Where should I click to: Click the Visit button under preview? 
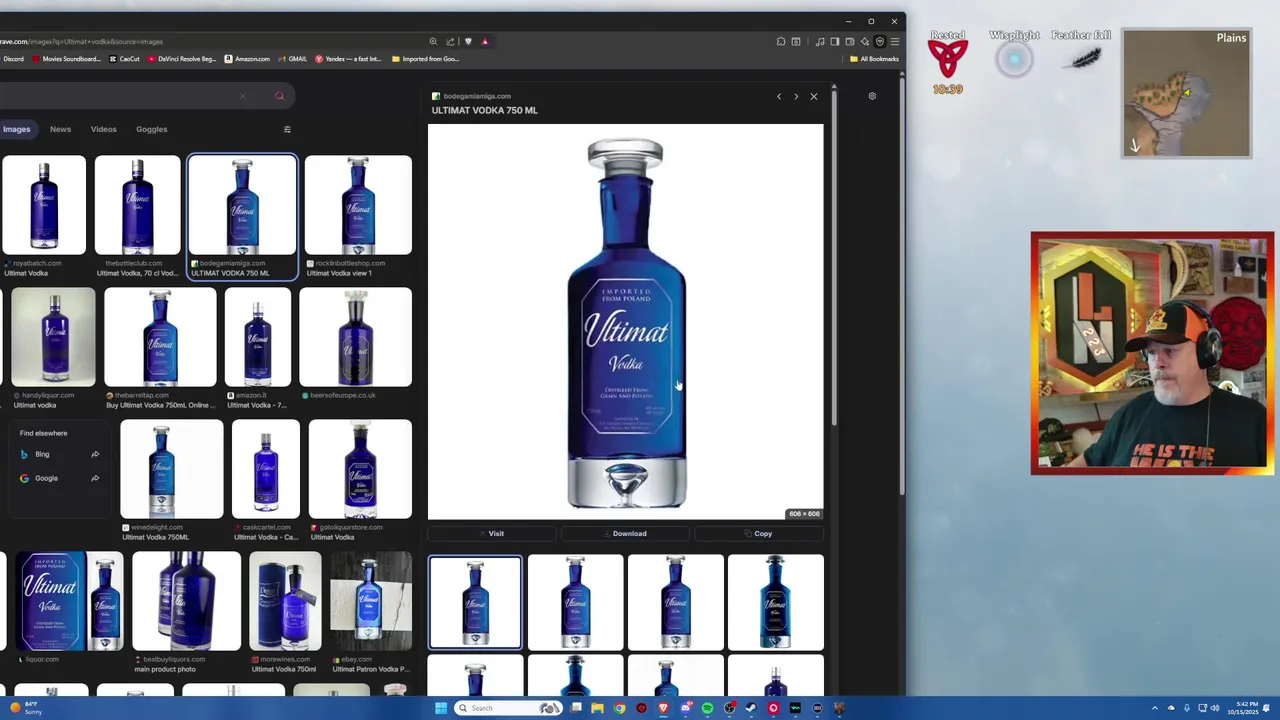coord(493,534)
